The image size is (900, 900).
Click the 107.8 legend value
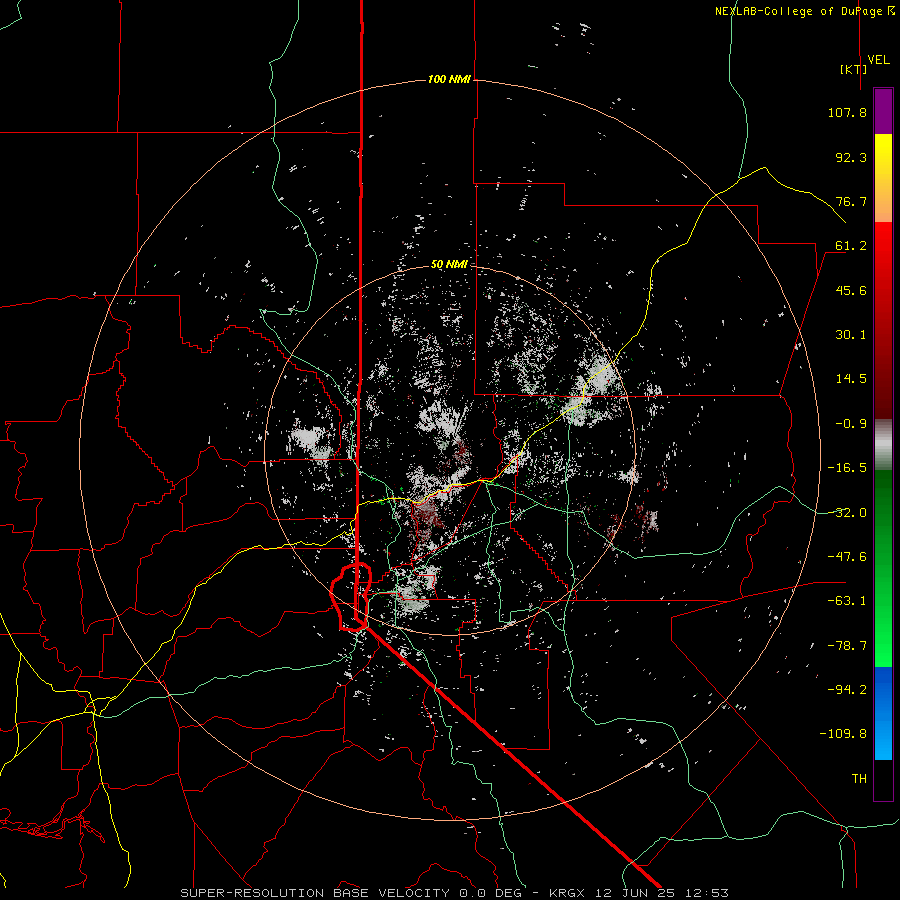(x=847, y=112)
